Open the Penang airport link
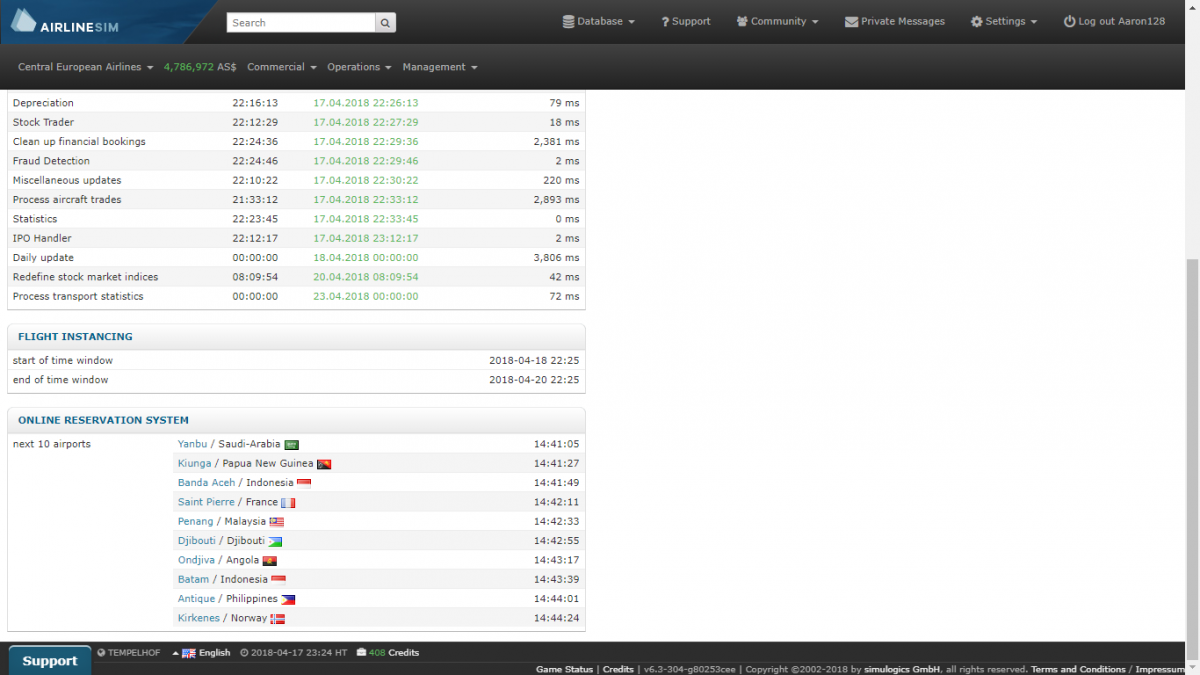The height and width of the screenshot is (675, 1200). click(x=196, y=521)
